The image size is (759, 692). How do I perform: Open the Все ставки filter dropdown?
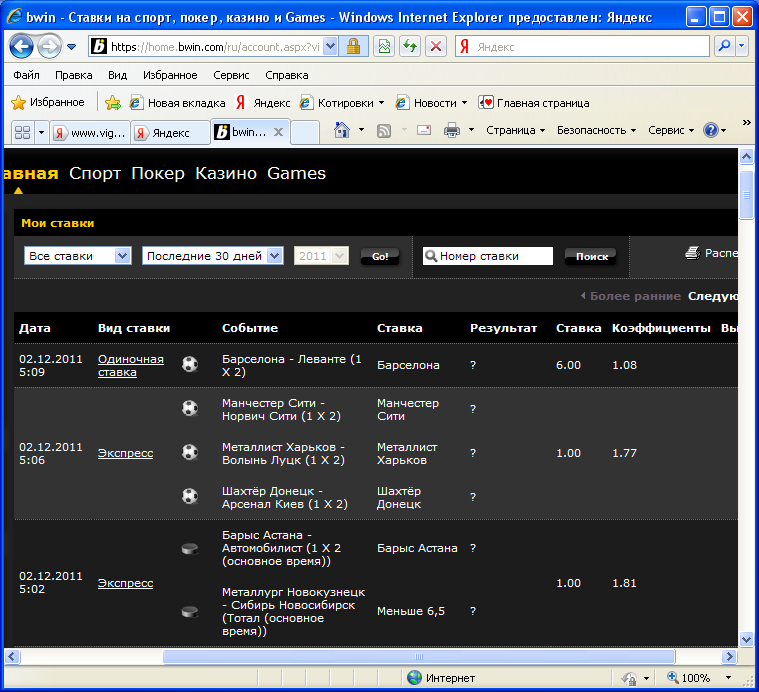click(77, 256)
